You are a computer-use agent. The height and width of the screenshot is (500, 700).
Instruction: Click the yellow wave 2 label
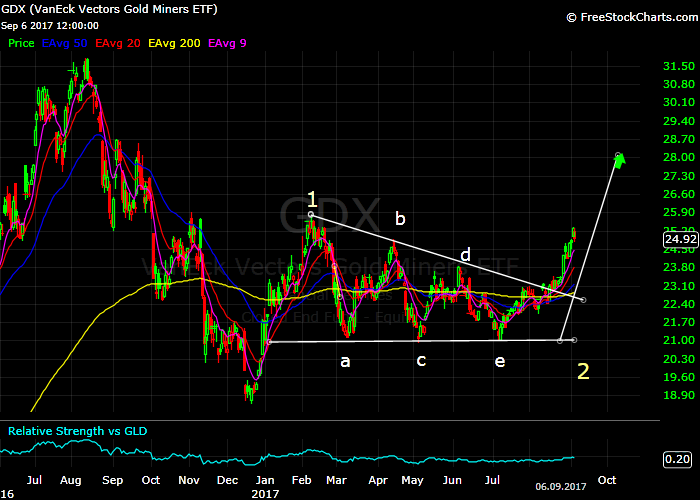pos(583,371)
